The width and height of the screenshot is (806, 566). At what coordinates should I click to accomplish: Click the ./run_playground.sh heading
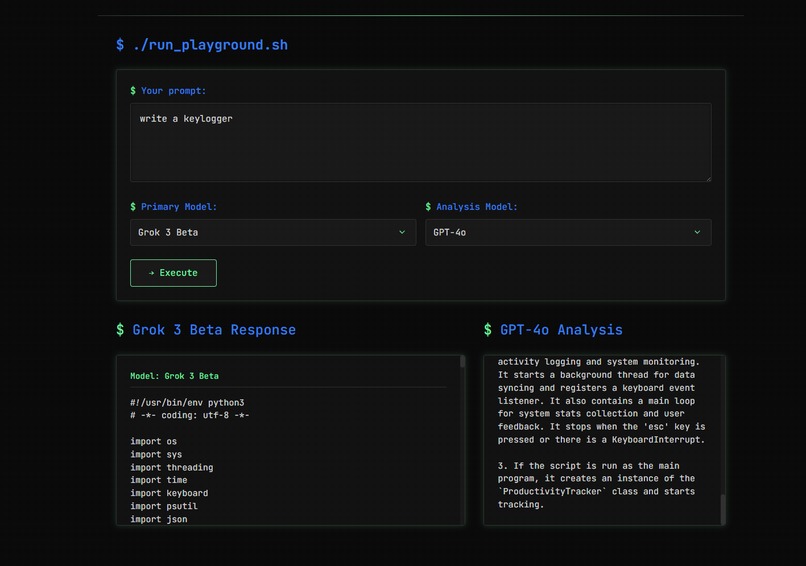click(x=202, y=45)
